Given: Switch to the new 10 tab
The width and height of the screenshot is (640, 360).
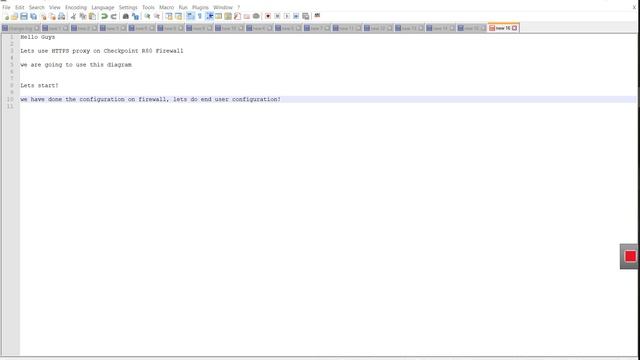Looking at the screenshot, I should click(229, 28).
